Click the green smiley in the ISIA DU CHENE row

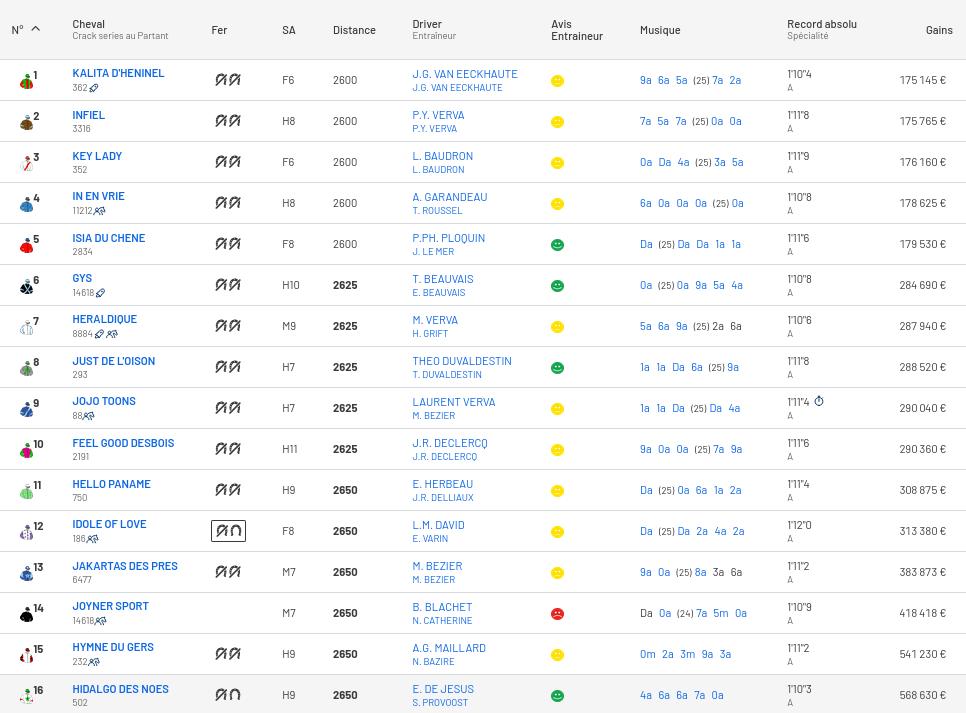pyautogui.click(x=558, y=245)
